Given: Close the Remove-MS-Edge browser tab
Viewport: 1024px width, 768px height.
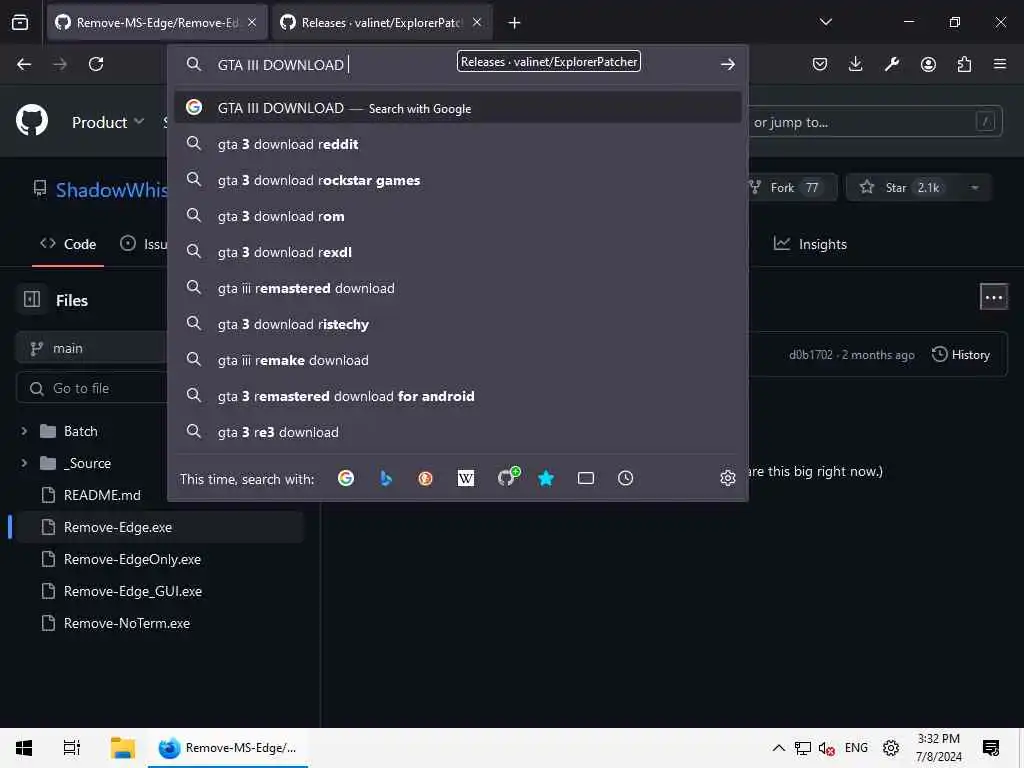Looking at the screenshot, I should pos(252,23).
